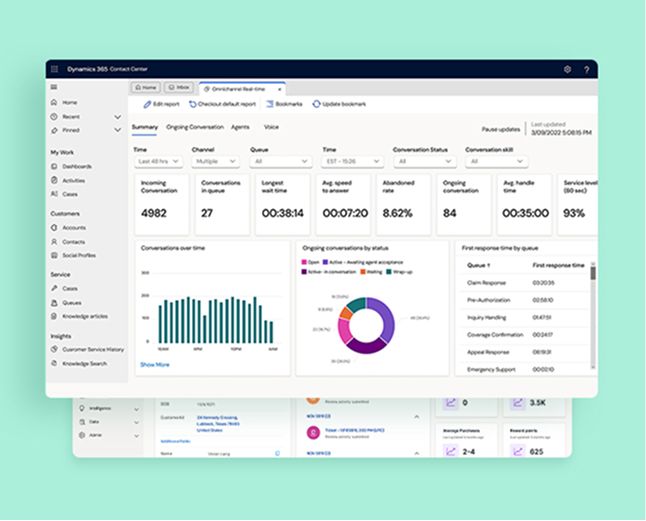The width and height of the screenshot is (646, 521).
Task: Click the Incoming Conversation 4982 card
Action: pos(162,204)
